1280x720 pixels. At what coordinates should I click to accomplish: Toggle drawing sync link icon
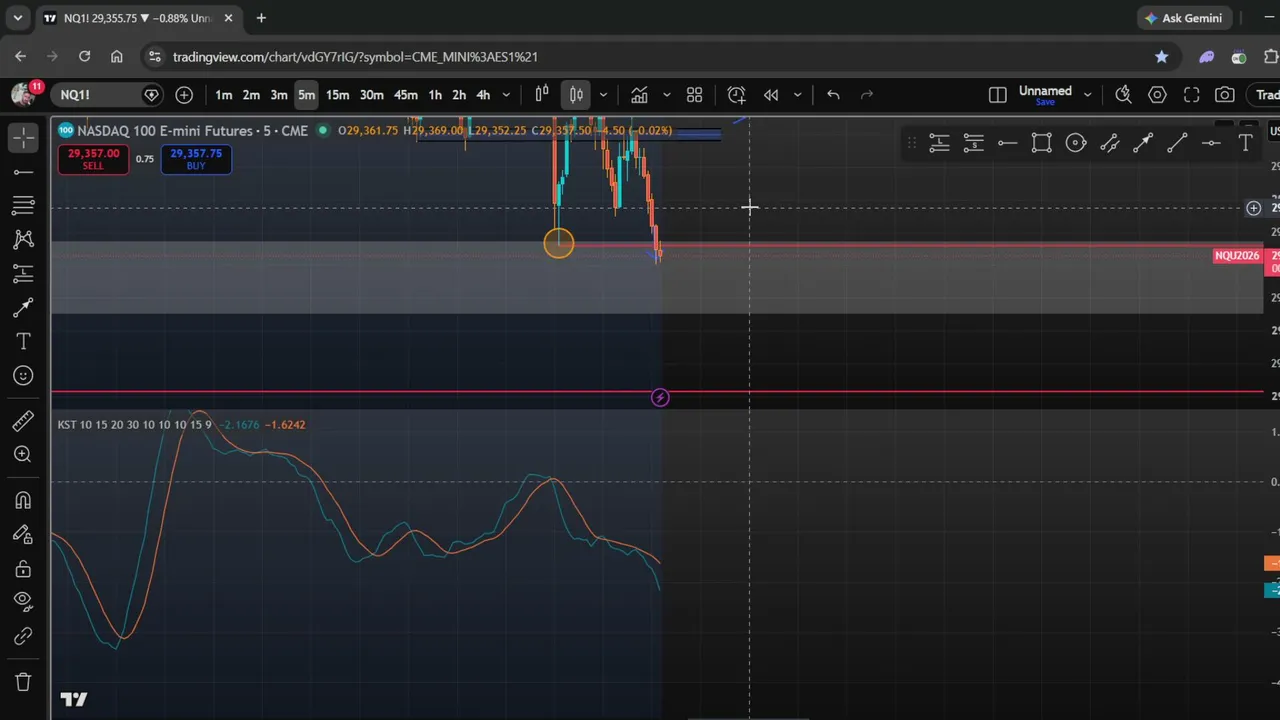[23, 637]
